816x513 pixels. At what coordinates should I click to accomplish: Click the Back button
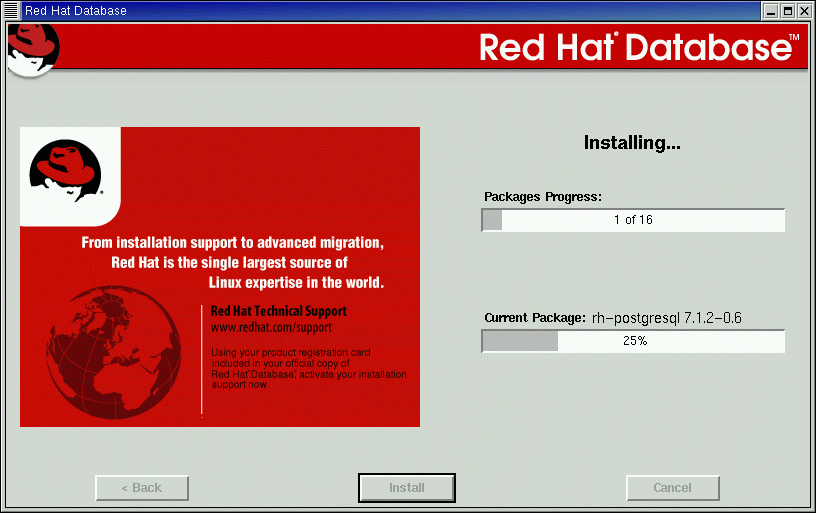click(142, 488)
